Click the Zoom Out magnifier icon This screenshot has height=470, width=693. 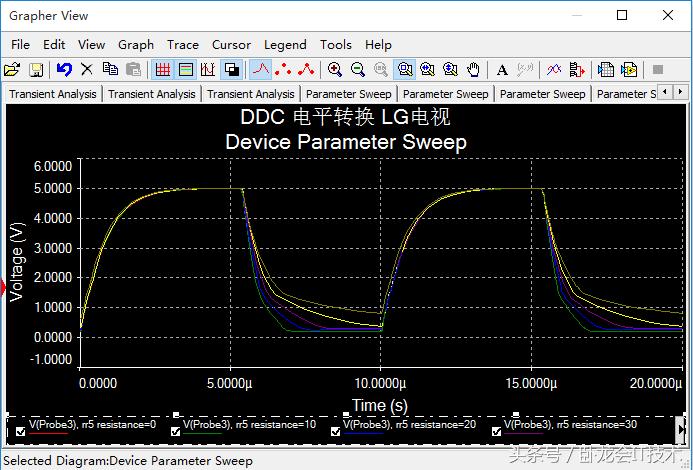pos(358,69)
